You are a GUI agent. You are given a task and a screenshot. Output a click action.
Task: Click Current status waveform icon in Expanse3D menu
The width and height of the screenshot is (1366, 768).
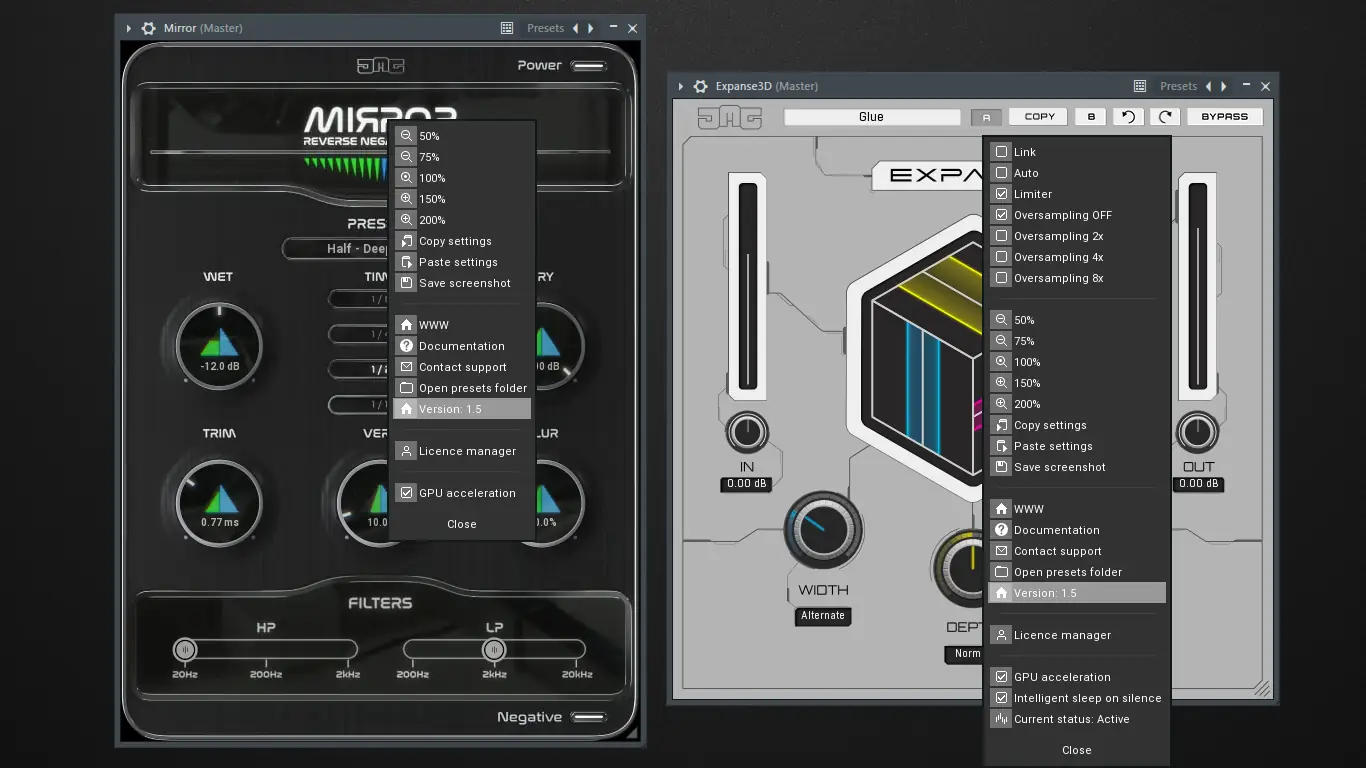[x=1001, y=719]
